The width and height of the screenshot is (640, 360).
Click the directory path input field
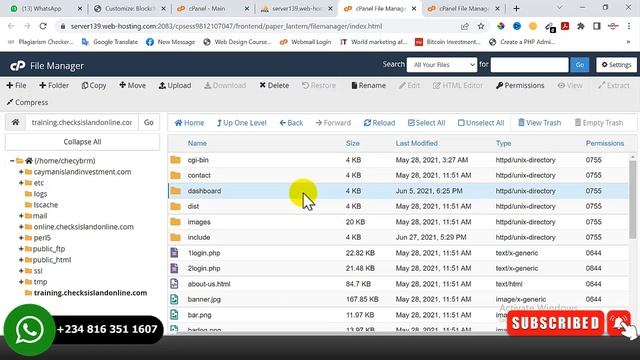82,122
